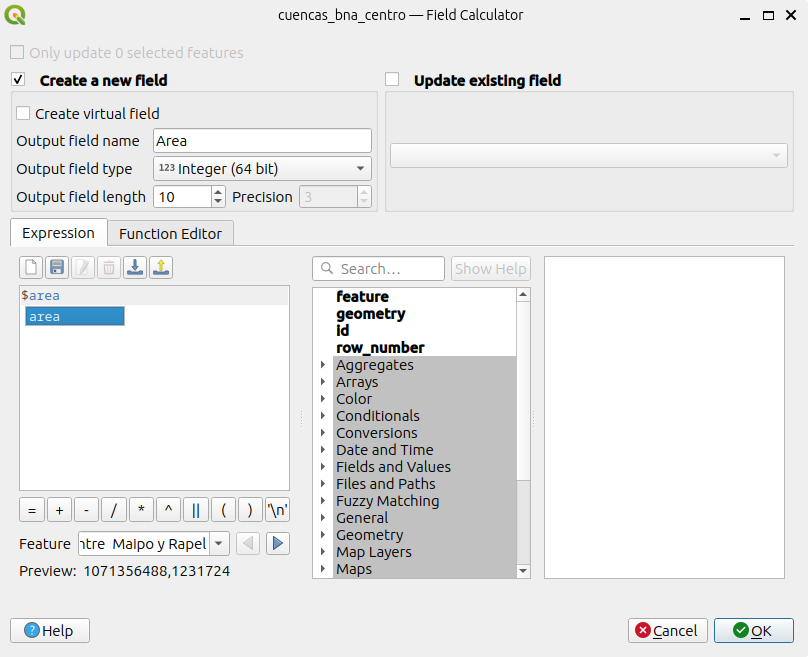Open the Output field type dropdown
This screenshot has width=808, height=657.
point(262,169)
